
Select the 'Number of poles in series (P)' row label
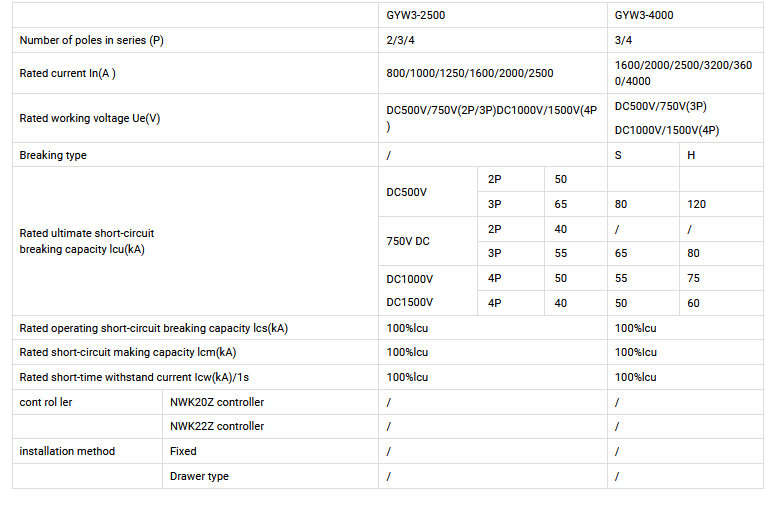(90, 40)
